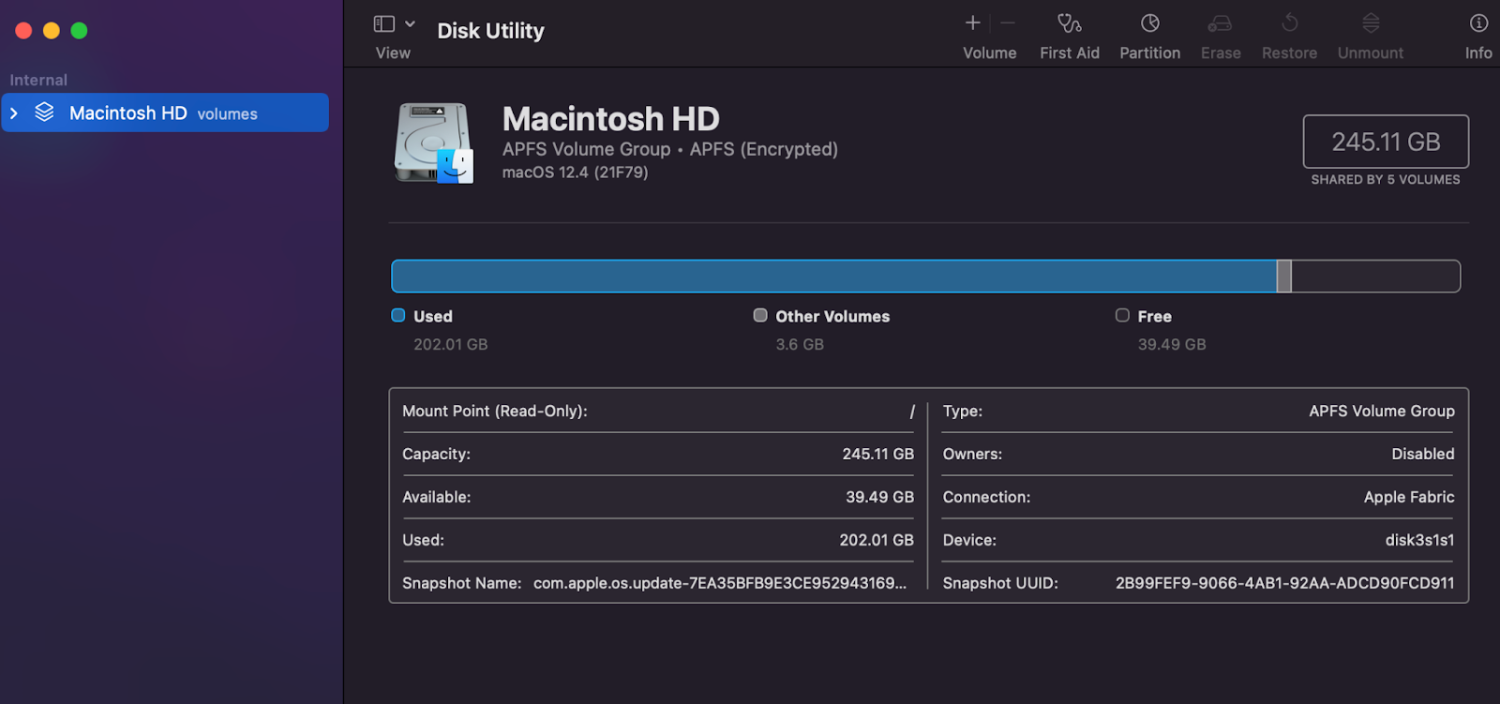1500x704 pixels.
Task: Click the 245.11 GB capacity box
Action: click(x=1385, y=142)
